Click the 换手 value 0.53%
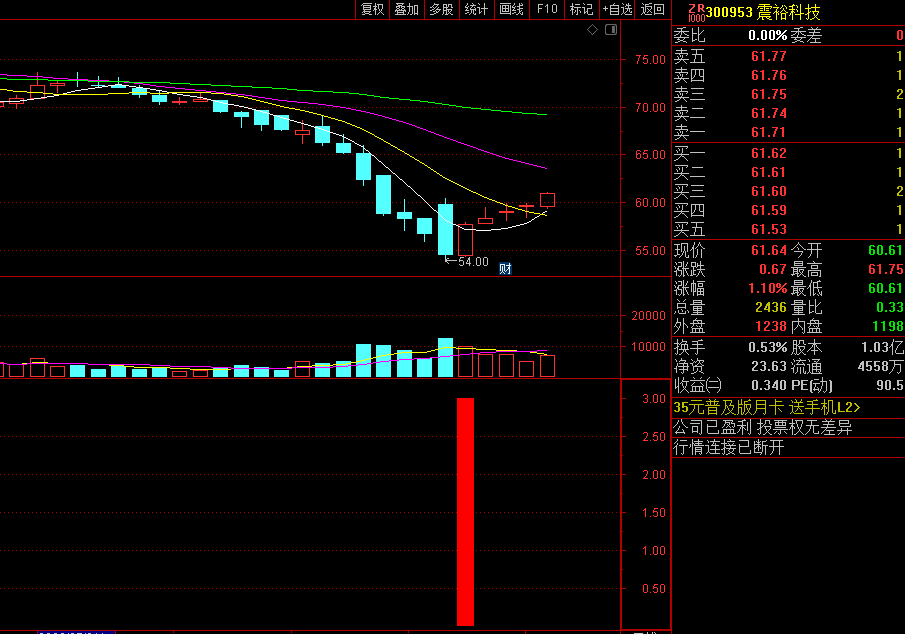Image resolution: width=905 pixels, height=634 pixels. [x=768, y=347]
